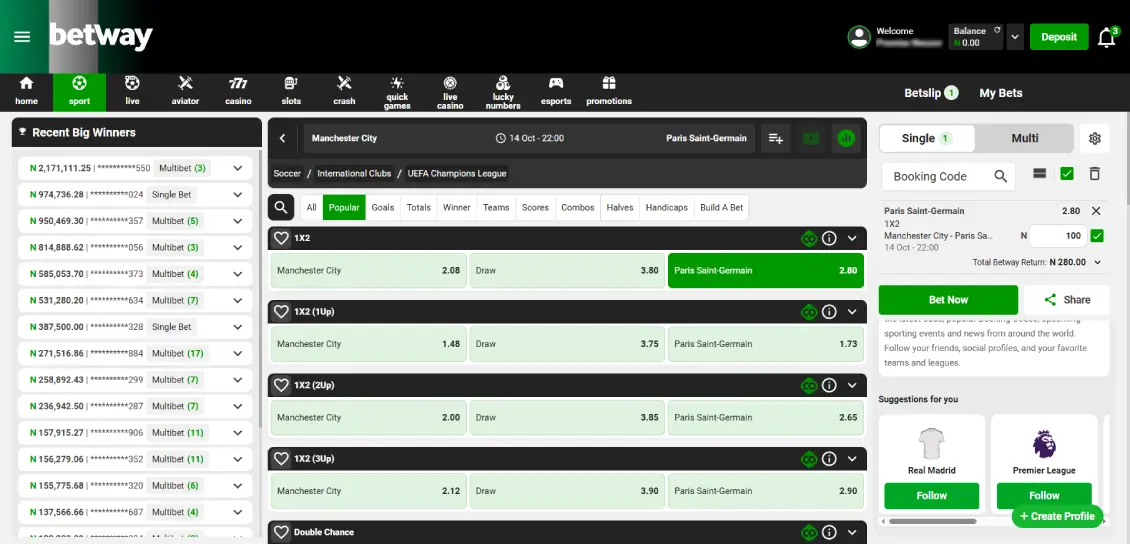
Task: Open quick games
Action: [397, 92]
